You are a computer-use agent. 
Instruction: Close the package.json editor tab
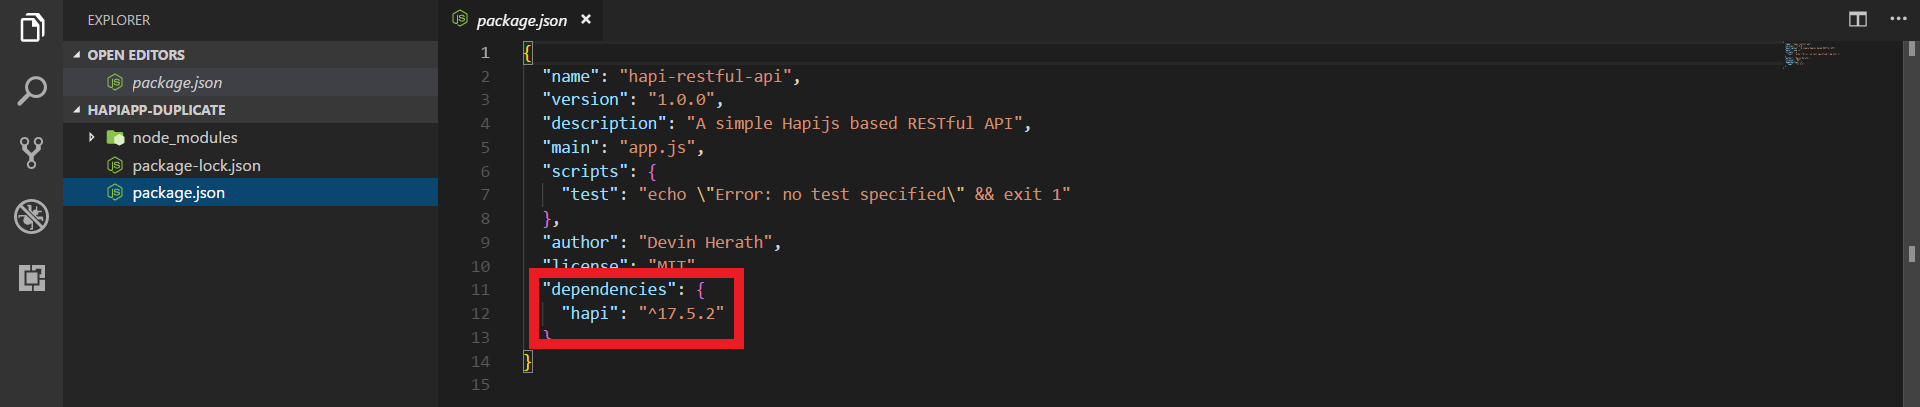point(586,19)
